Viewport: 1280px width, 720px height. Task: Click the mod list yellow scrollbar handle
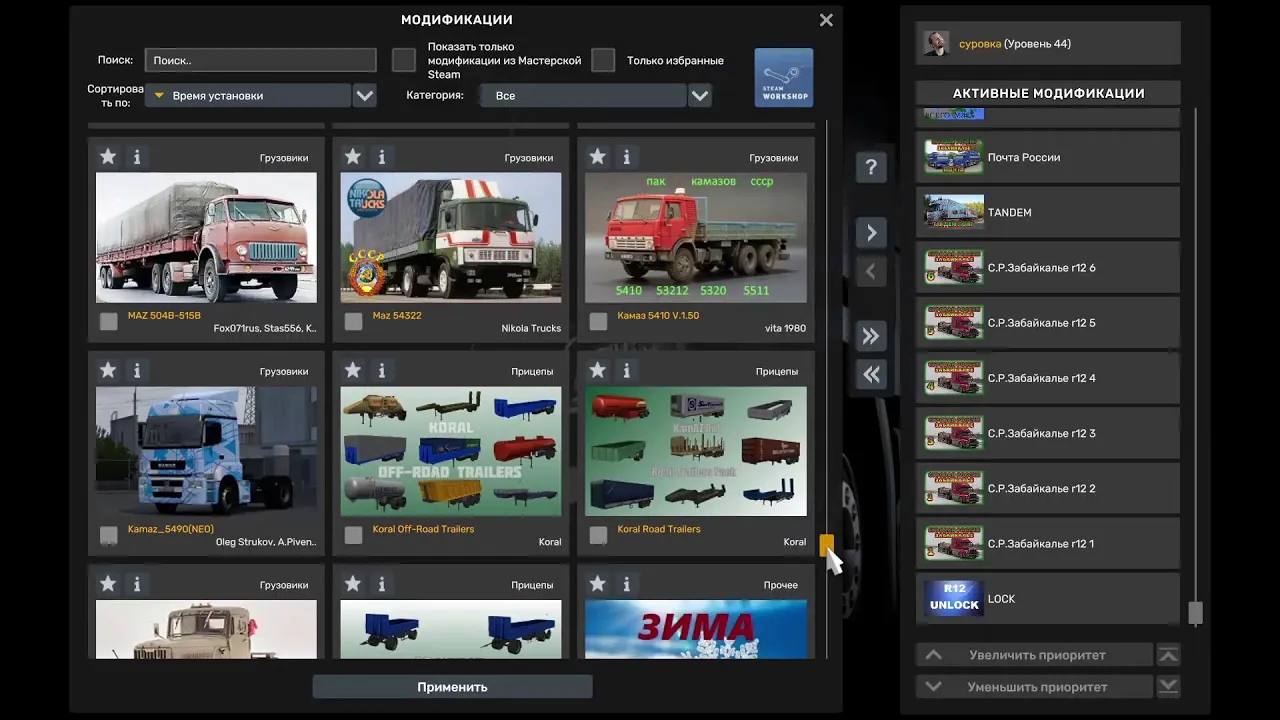tap(826, 545)
